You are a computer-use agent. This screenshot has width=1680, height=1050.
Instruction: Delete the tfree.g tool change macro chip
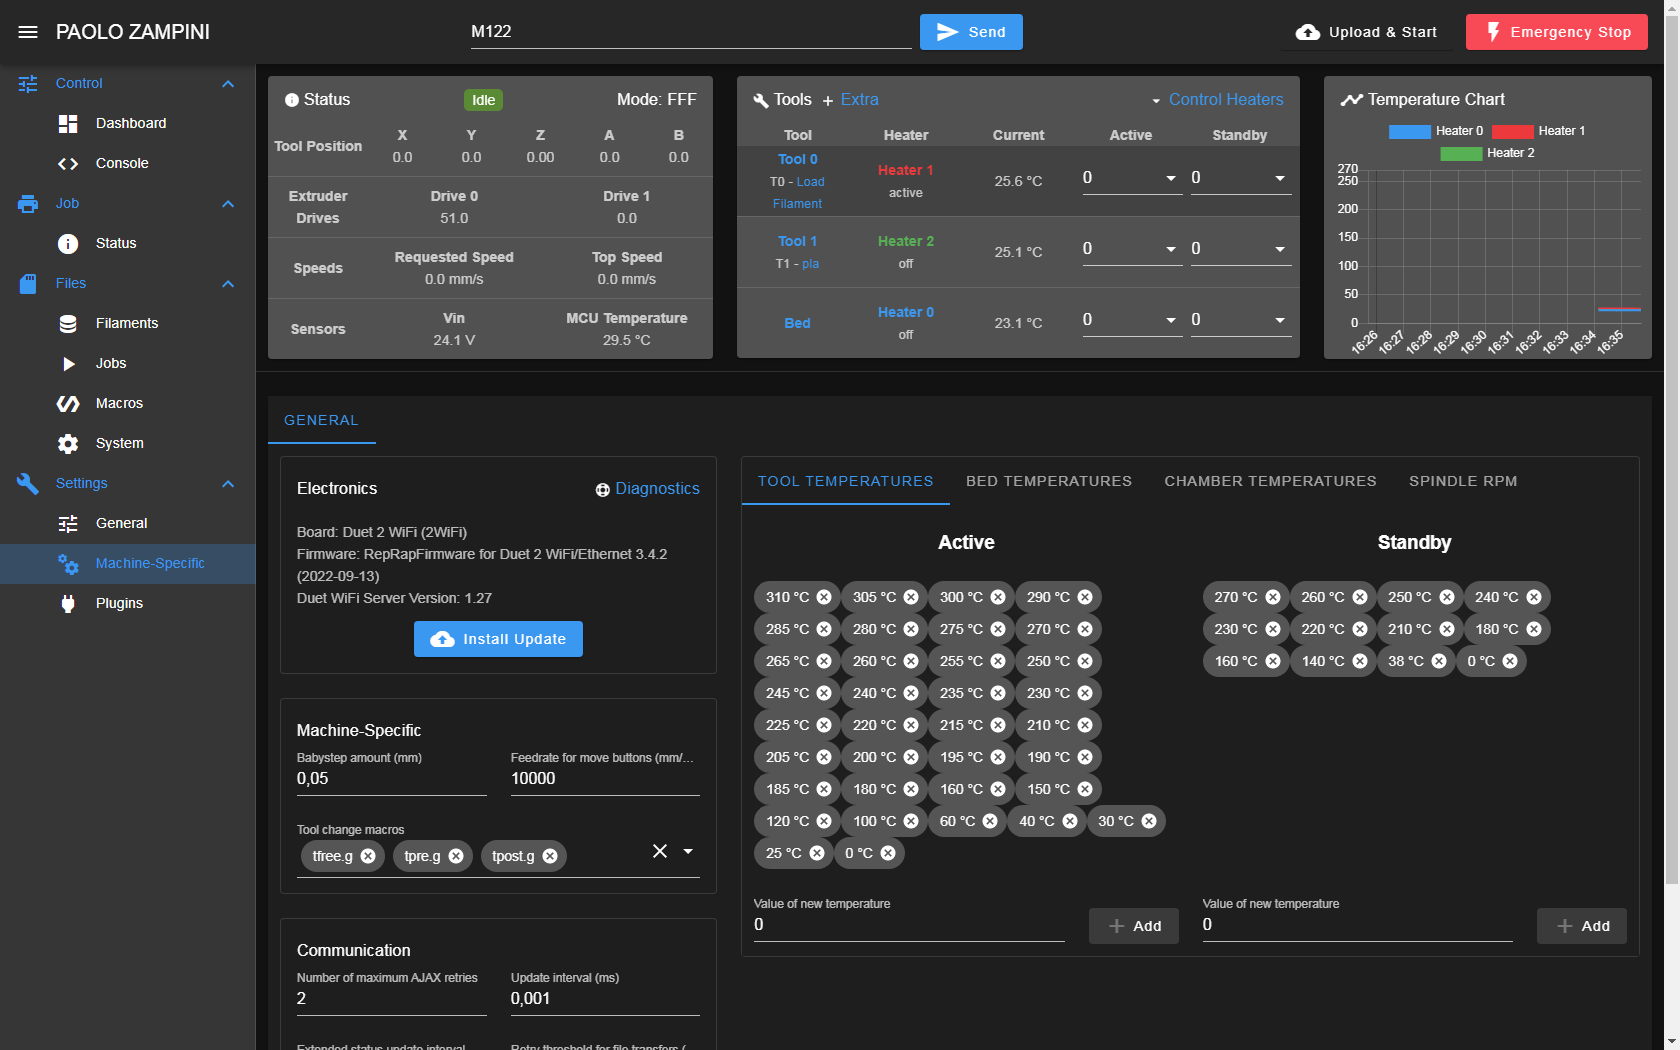click(368, 856)
